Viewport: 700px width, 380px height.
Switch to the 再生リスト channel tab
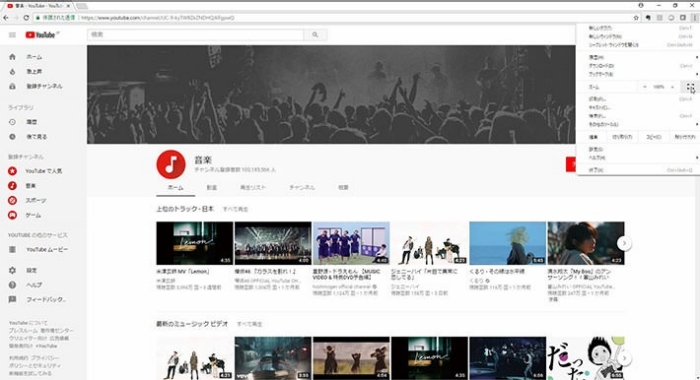pos(253,188)
